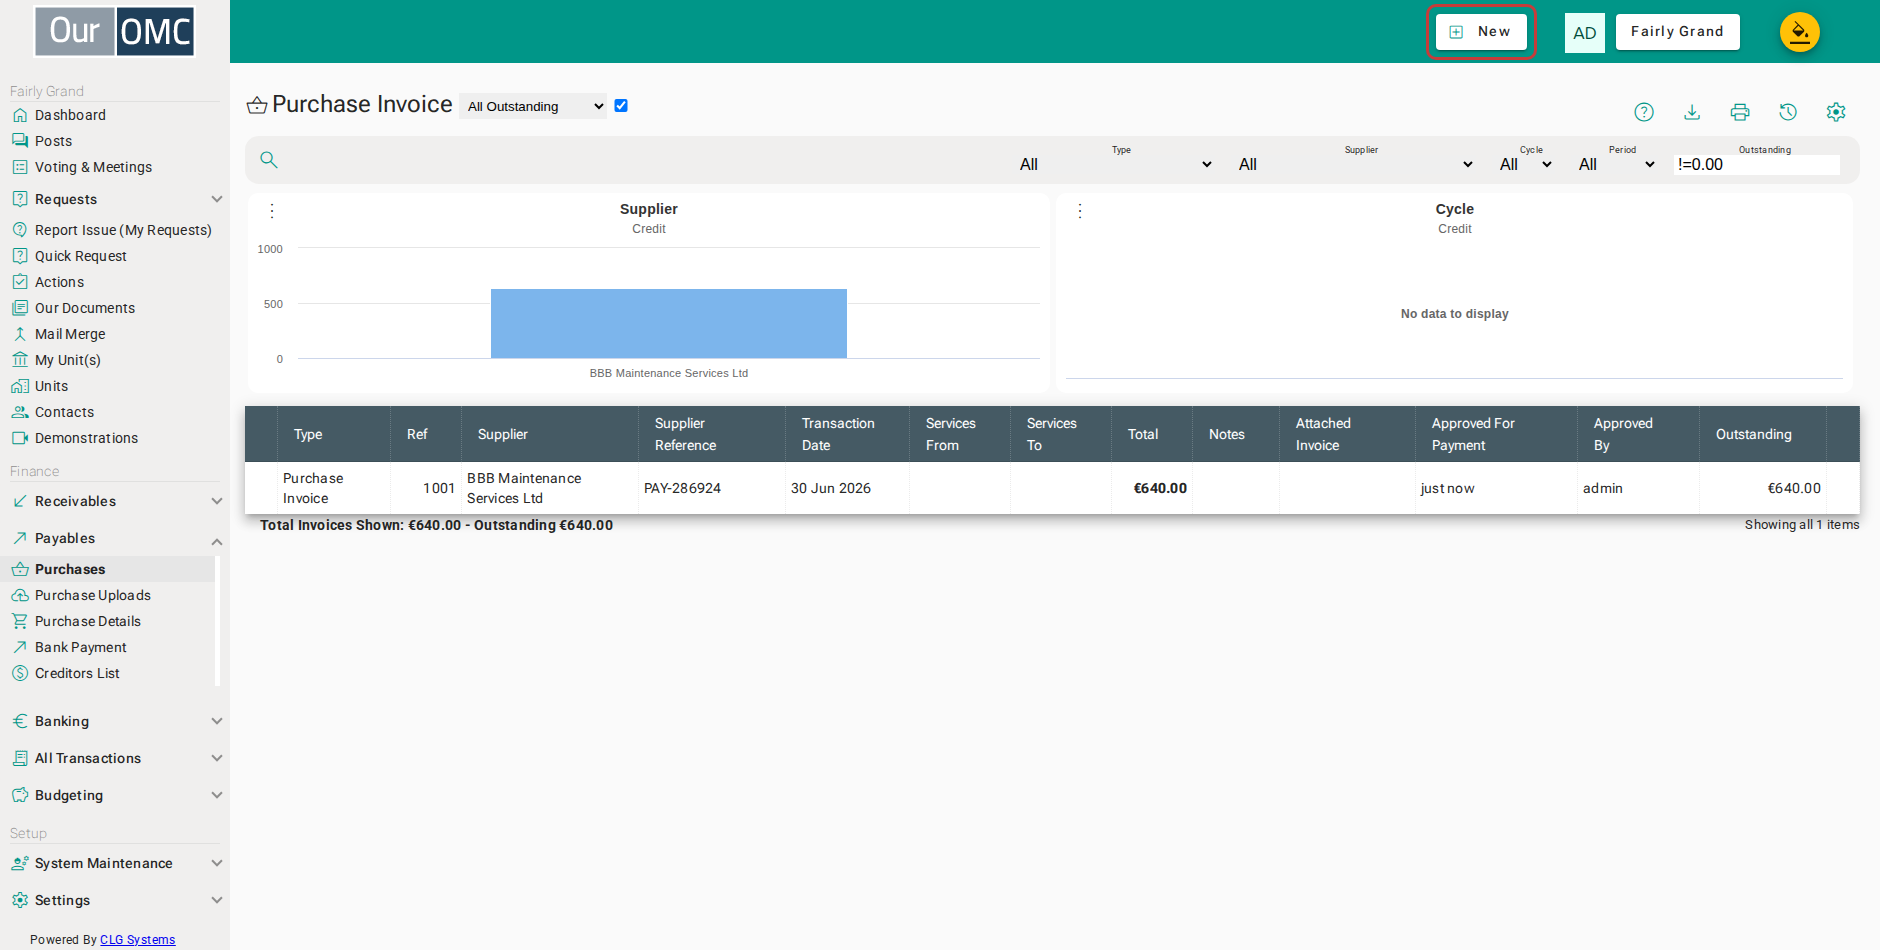The height and width of the screenshot is (950, 1880).
Task: Toggle the checkbox beside All Outstanding
Action: (621, 106)
